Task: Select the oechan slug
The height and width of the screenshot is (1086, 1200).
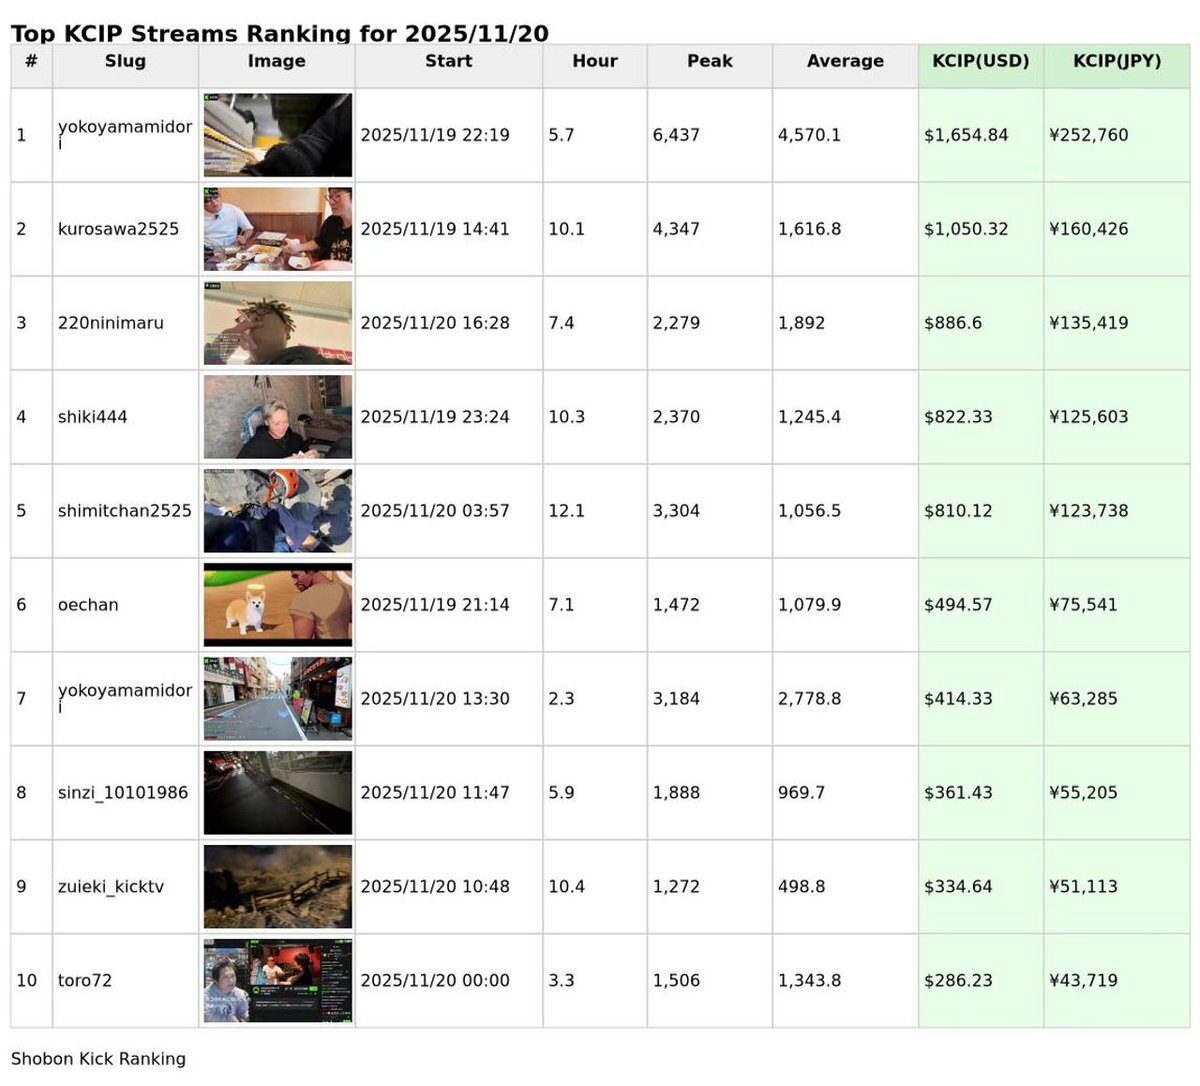Action: coord(88,605)
